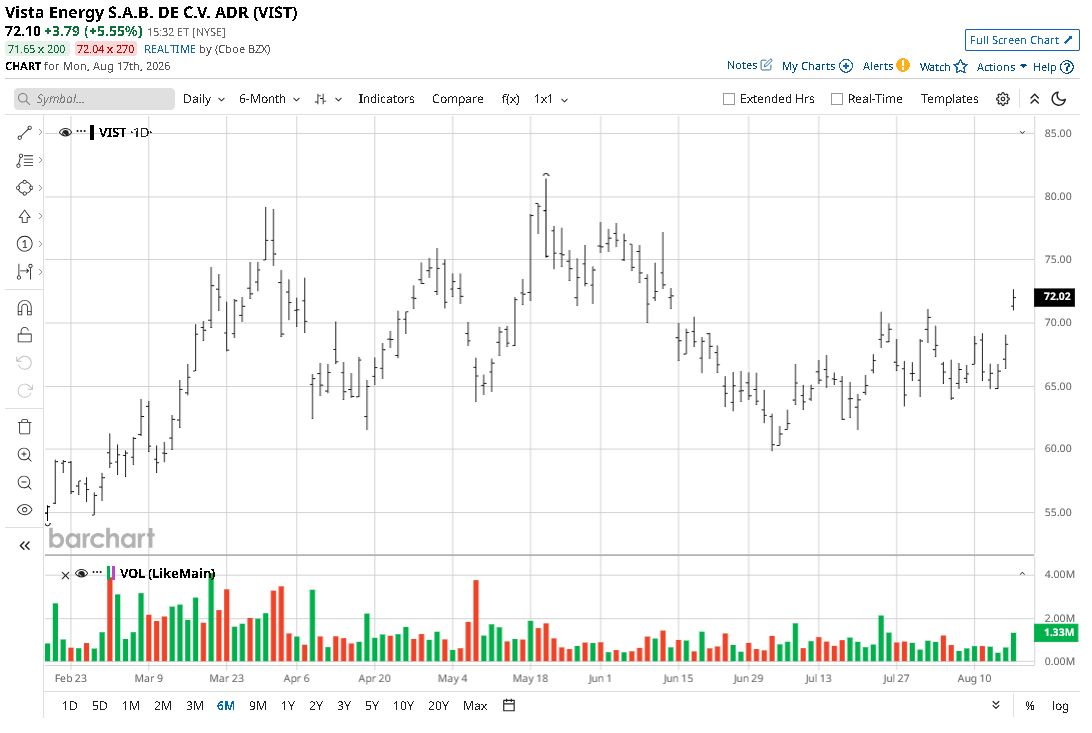Open the Daily frequency dropdown
The image size is (1092, 733).
click(204, 99)
